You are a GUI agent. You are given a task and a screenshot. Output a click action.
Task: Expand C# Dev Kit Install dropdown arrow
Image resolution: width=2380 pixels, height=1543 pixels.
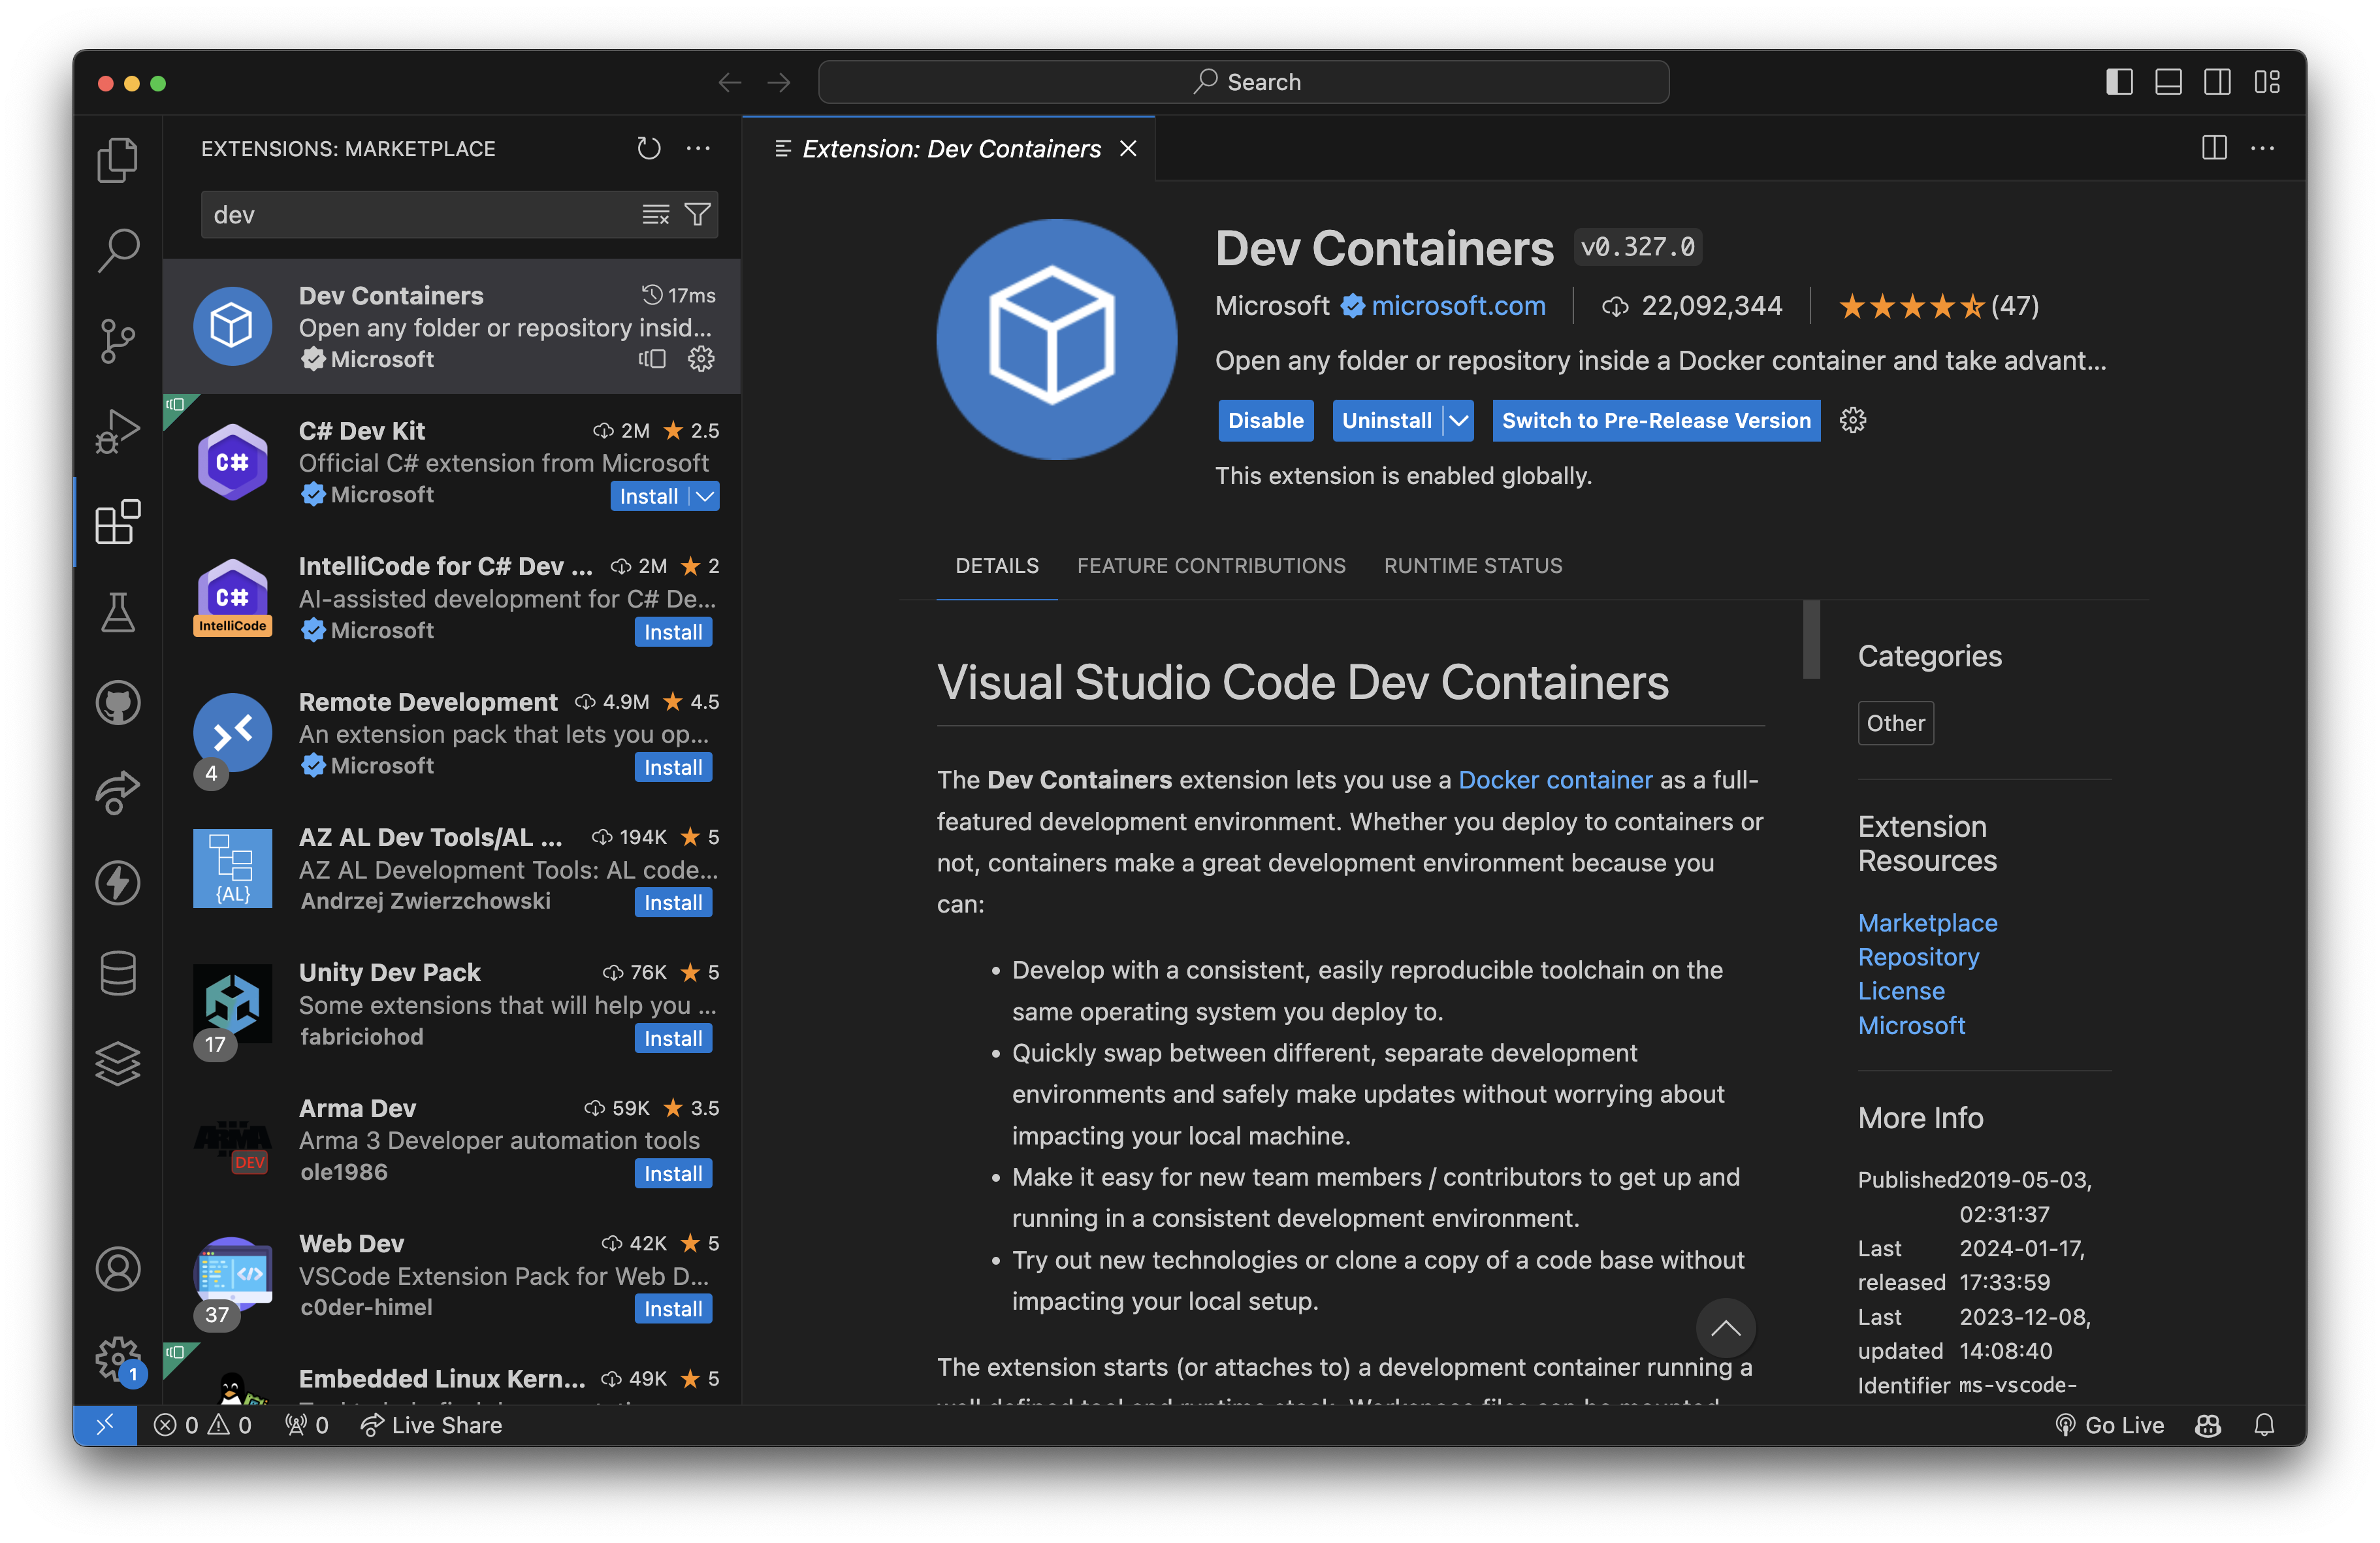(x=706, y=496)
